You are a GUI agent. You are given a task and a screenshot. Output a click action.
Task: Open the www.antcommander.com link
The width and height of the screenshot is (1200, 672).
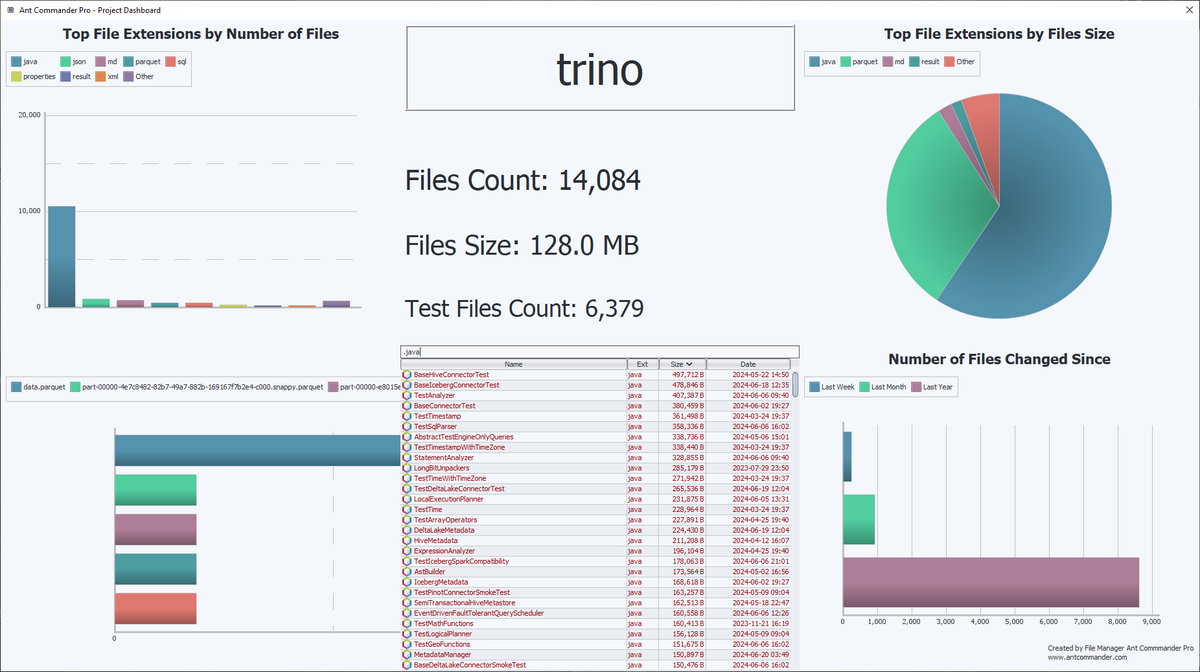(x=1087, y=656)
